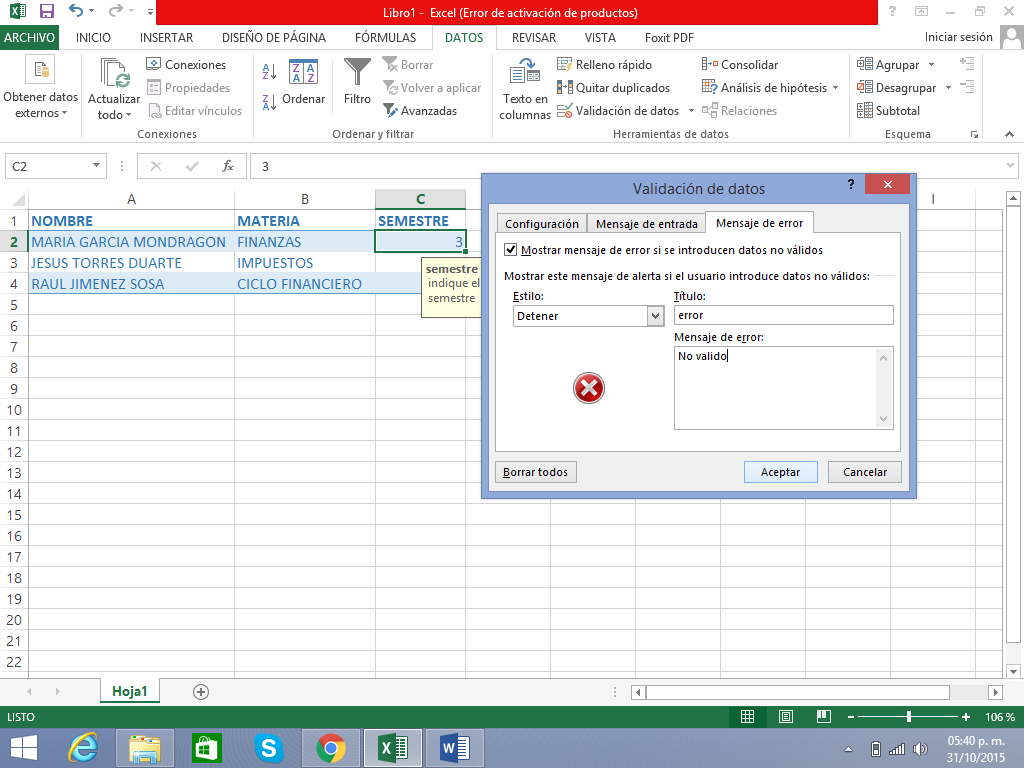Switch to Mensaje de entrada tab

tap(646, 224)
